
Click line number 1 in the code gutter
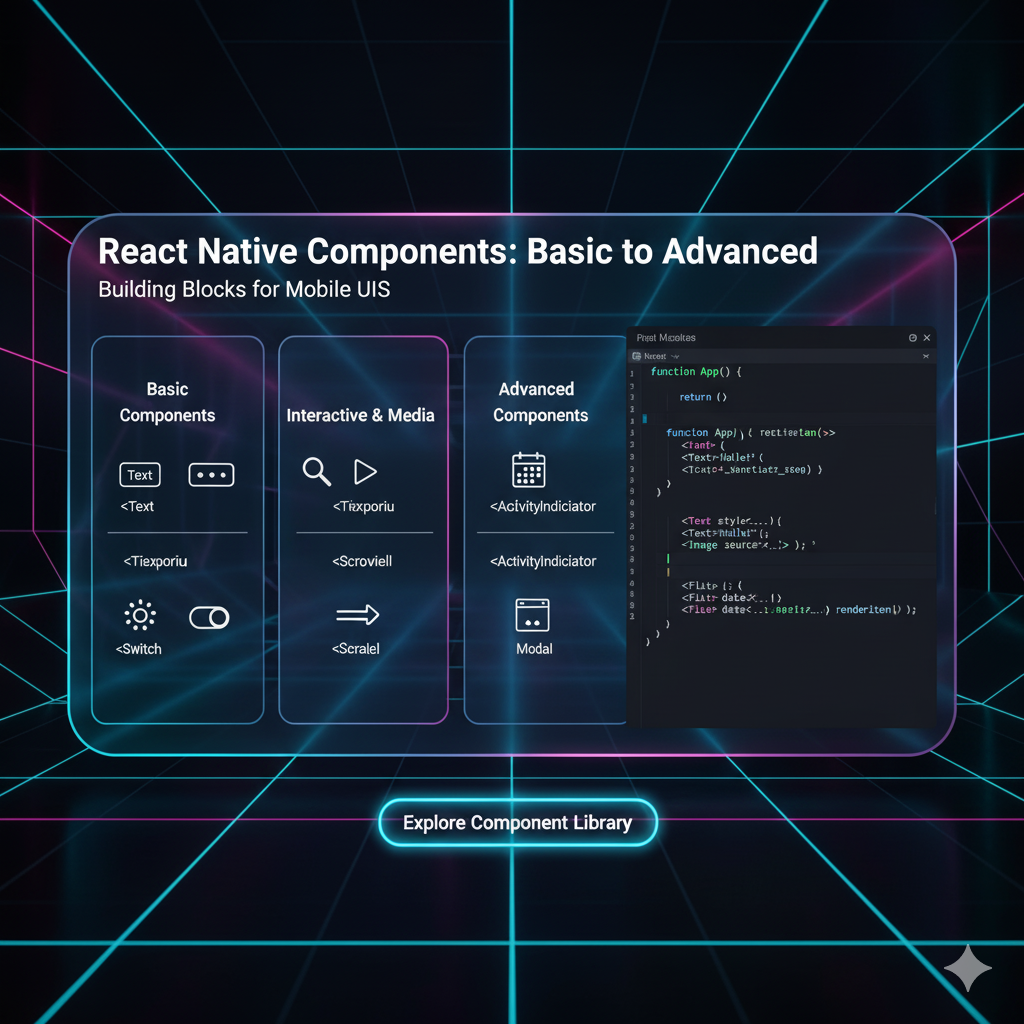pos(633,372)
